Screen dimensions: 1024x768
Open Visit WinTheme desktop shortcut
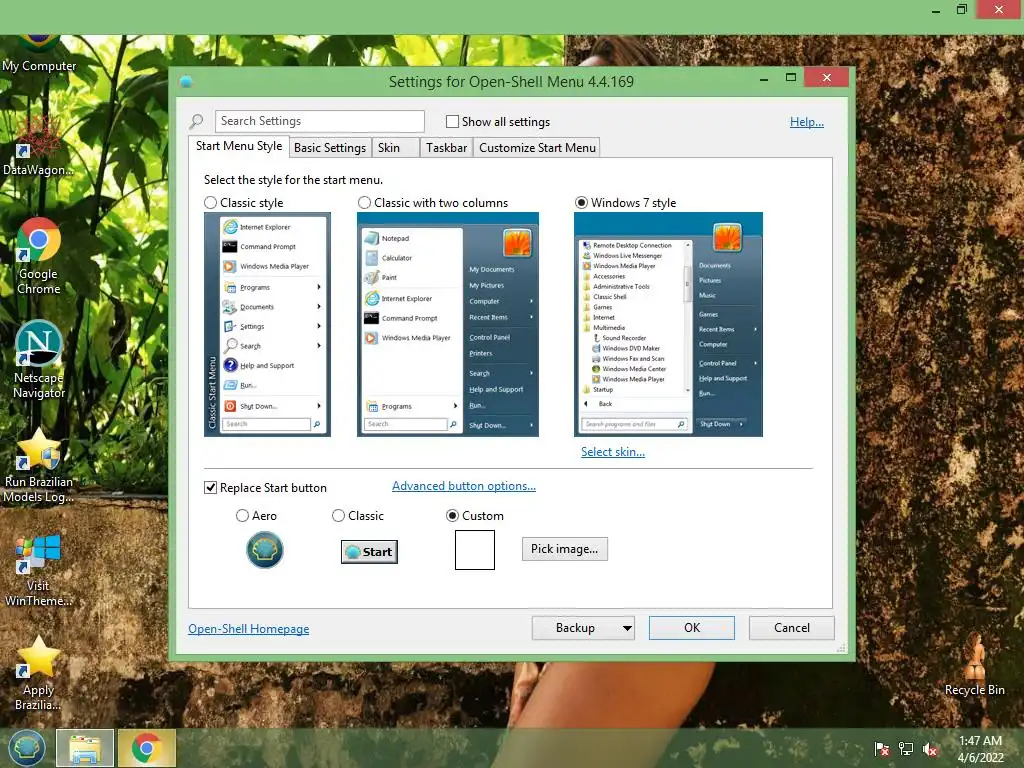tap(39, 570)
